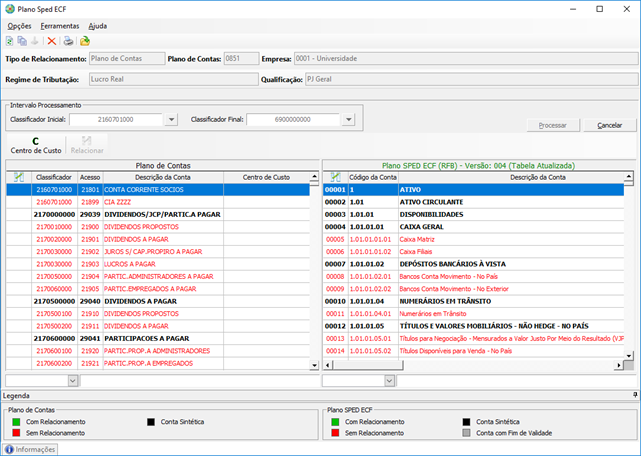Select SPED row Bancos Conta Movimento - No Exterior
The image size is (641, 456).
[x=473, y=289]
